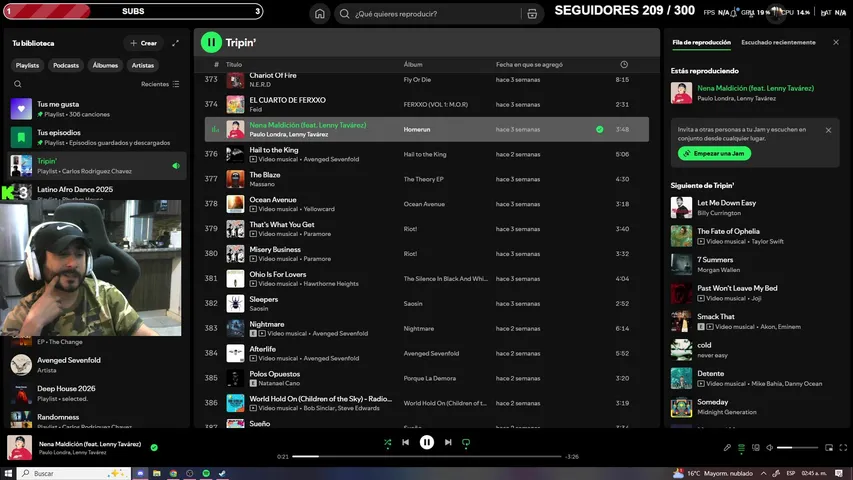Sort by the Título column header

234,64
